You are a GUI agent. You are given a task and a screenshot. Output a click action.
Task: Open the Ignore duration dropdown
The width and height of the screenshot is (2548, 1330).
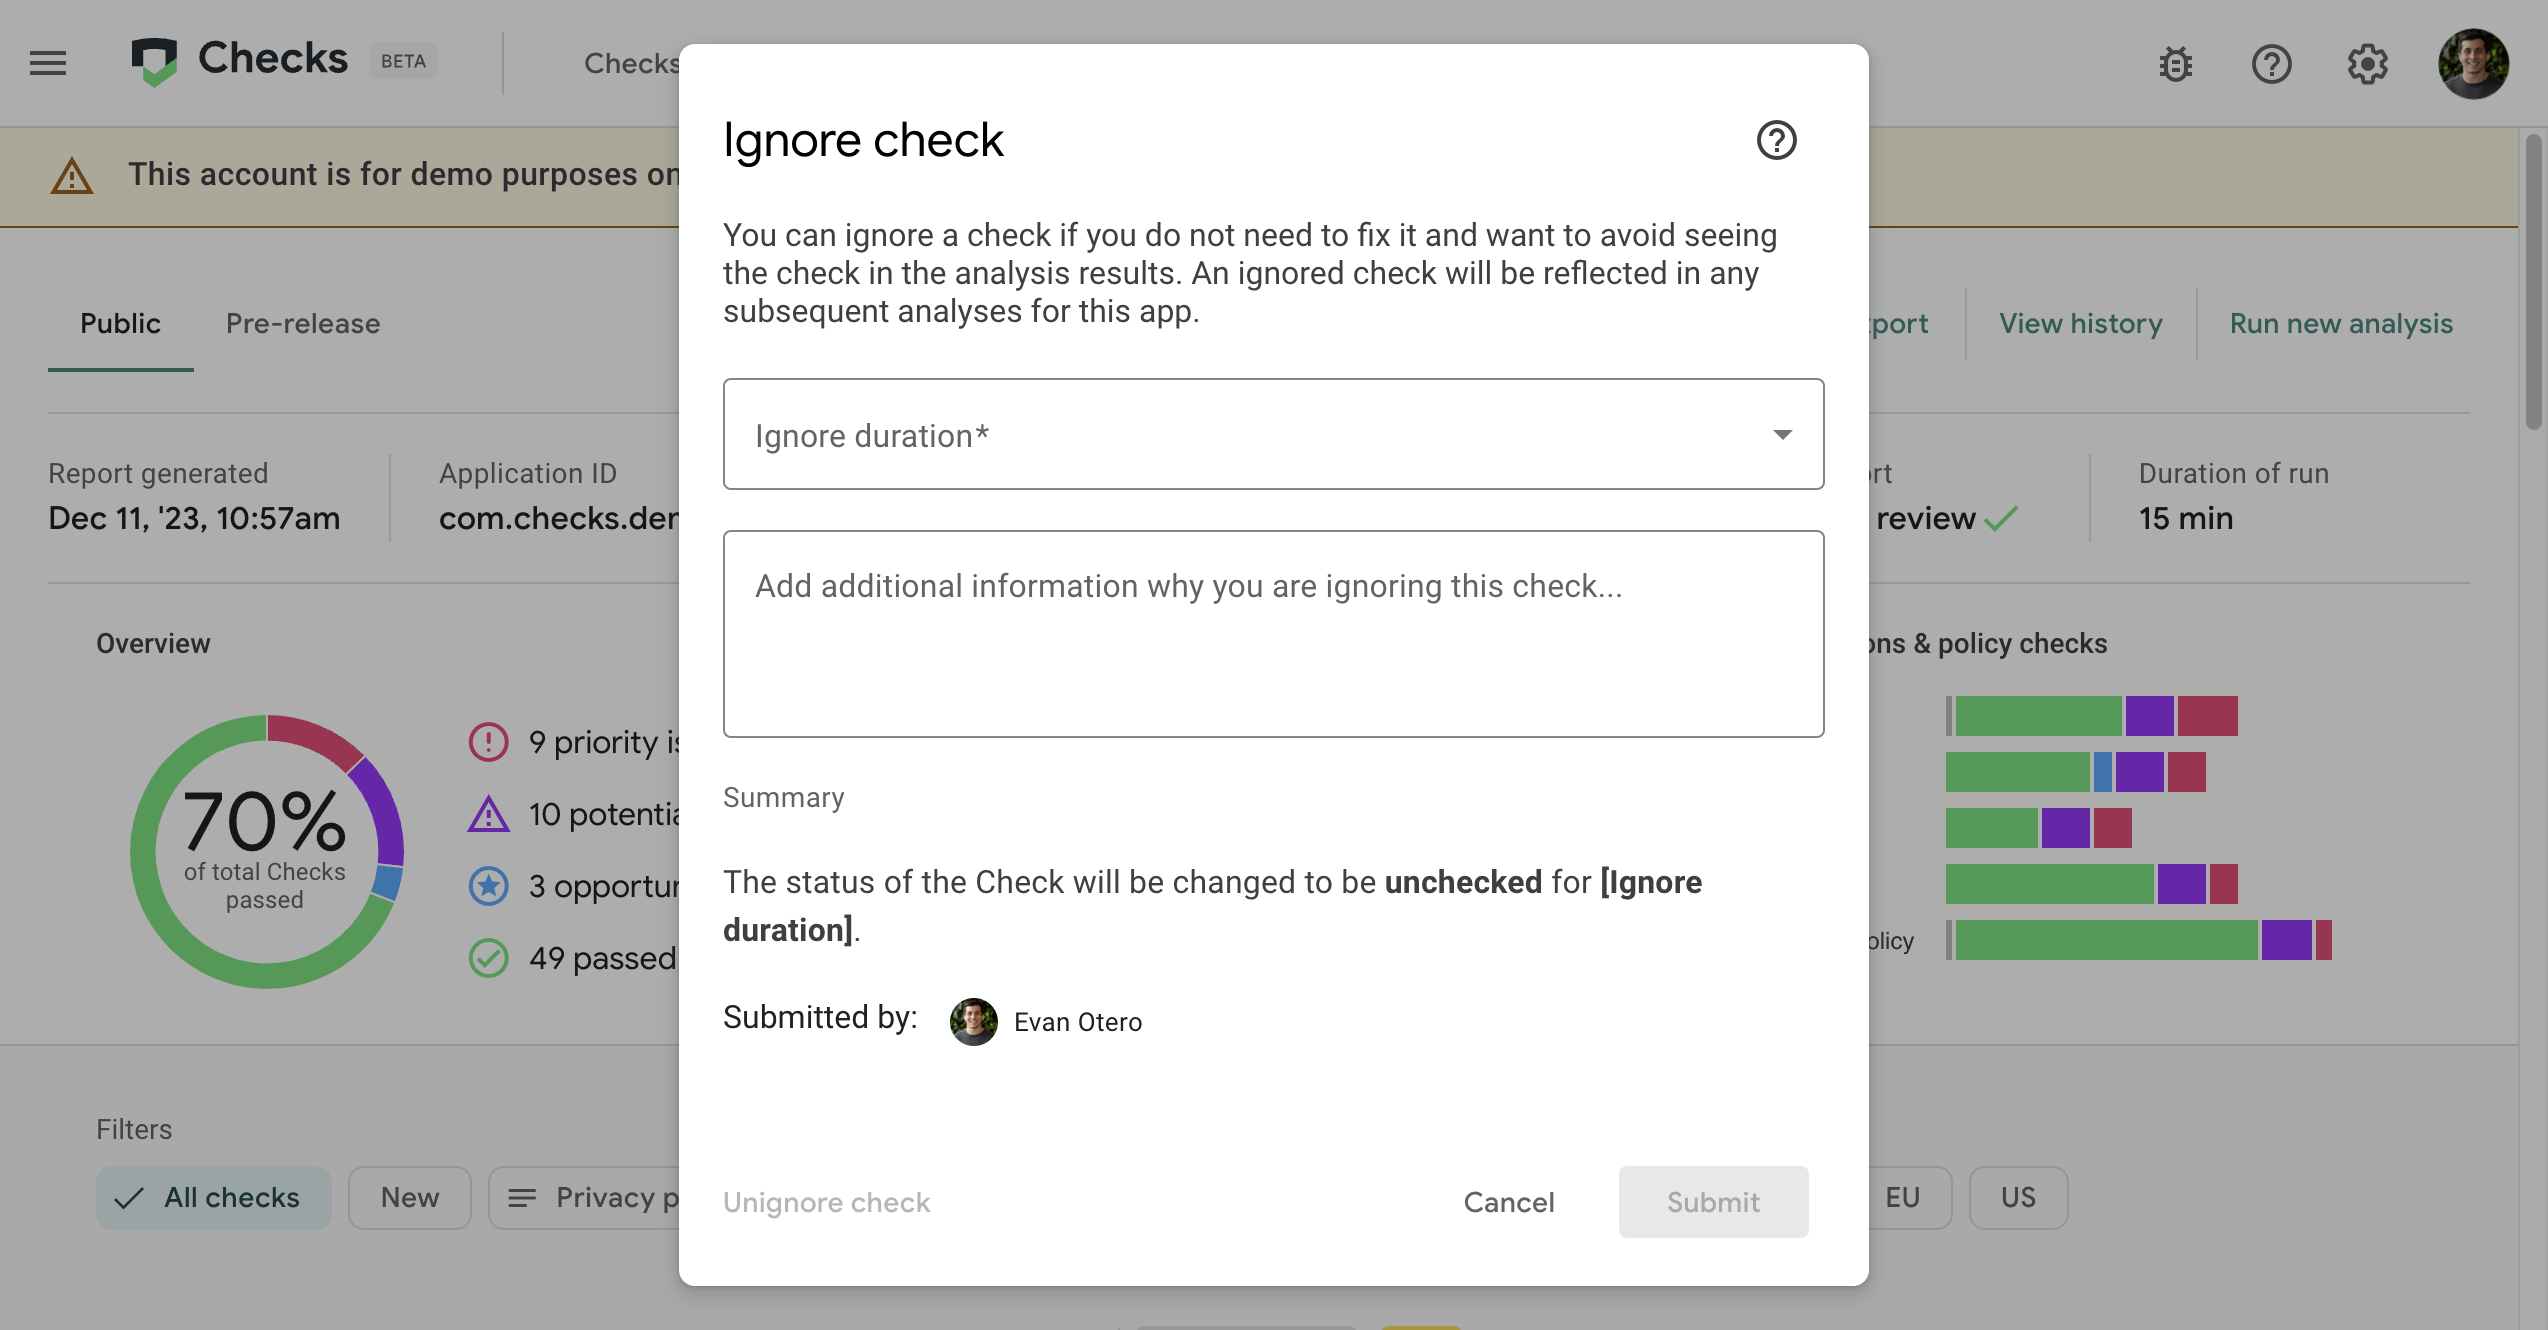[1272, 434]
